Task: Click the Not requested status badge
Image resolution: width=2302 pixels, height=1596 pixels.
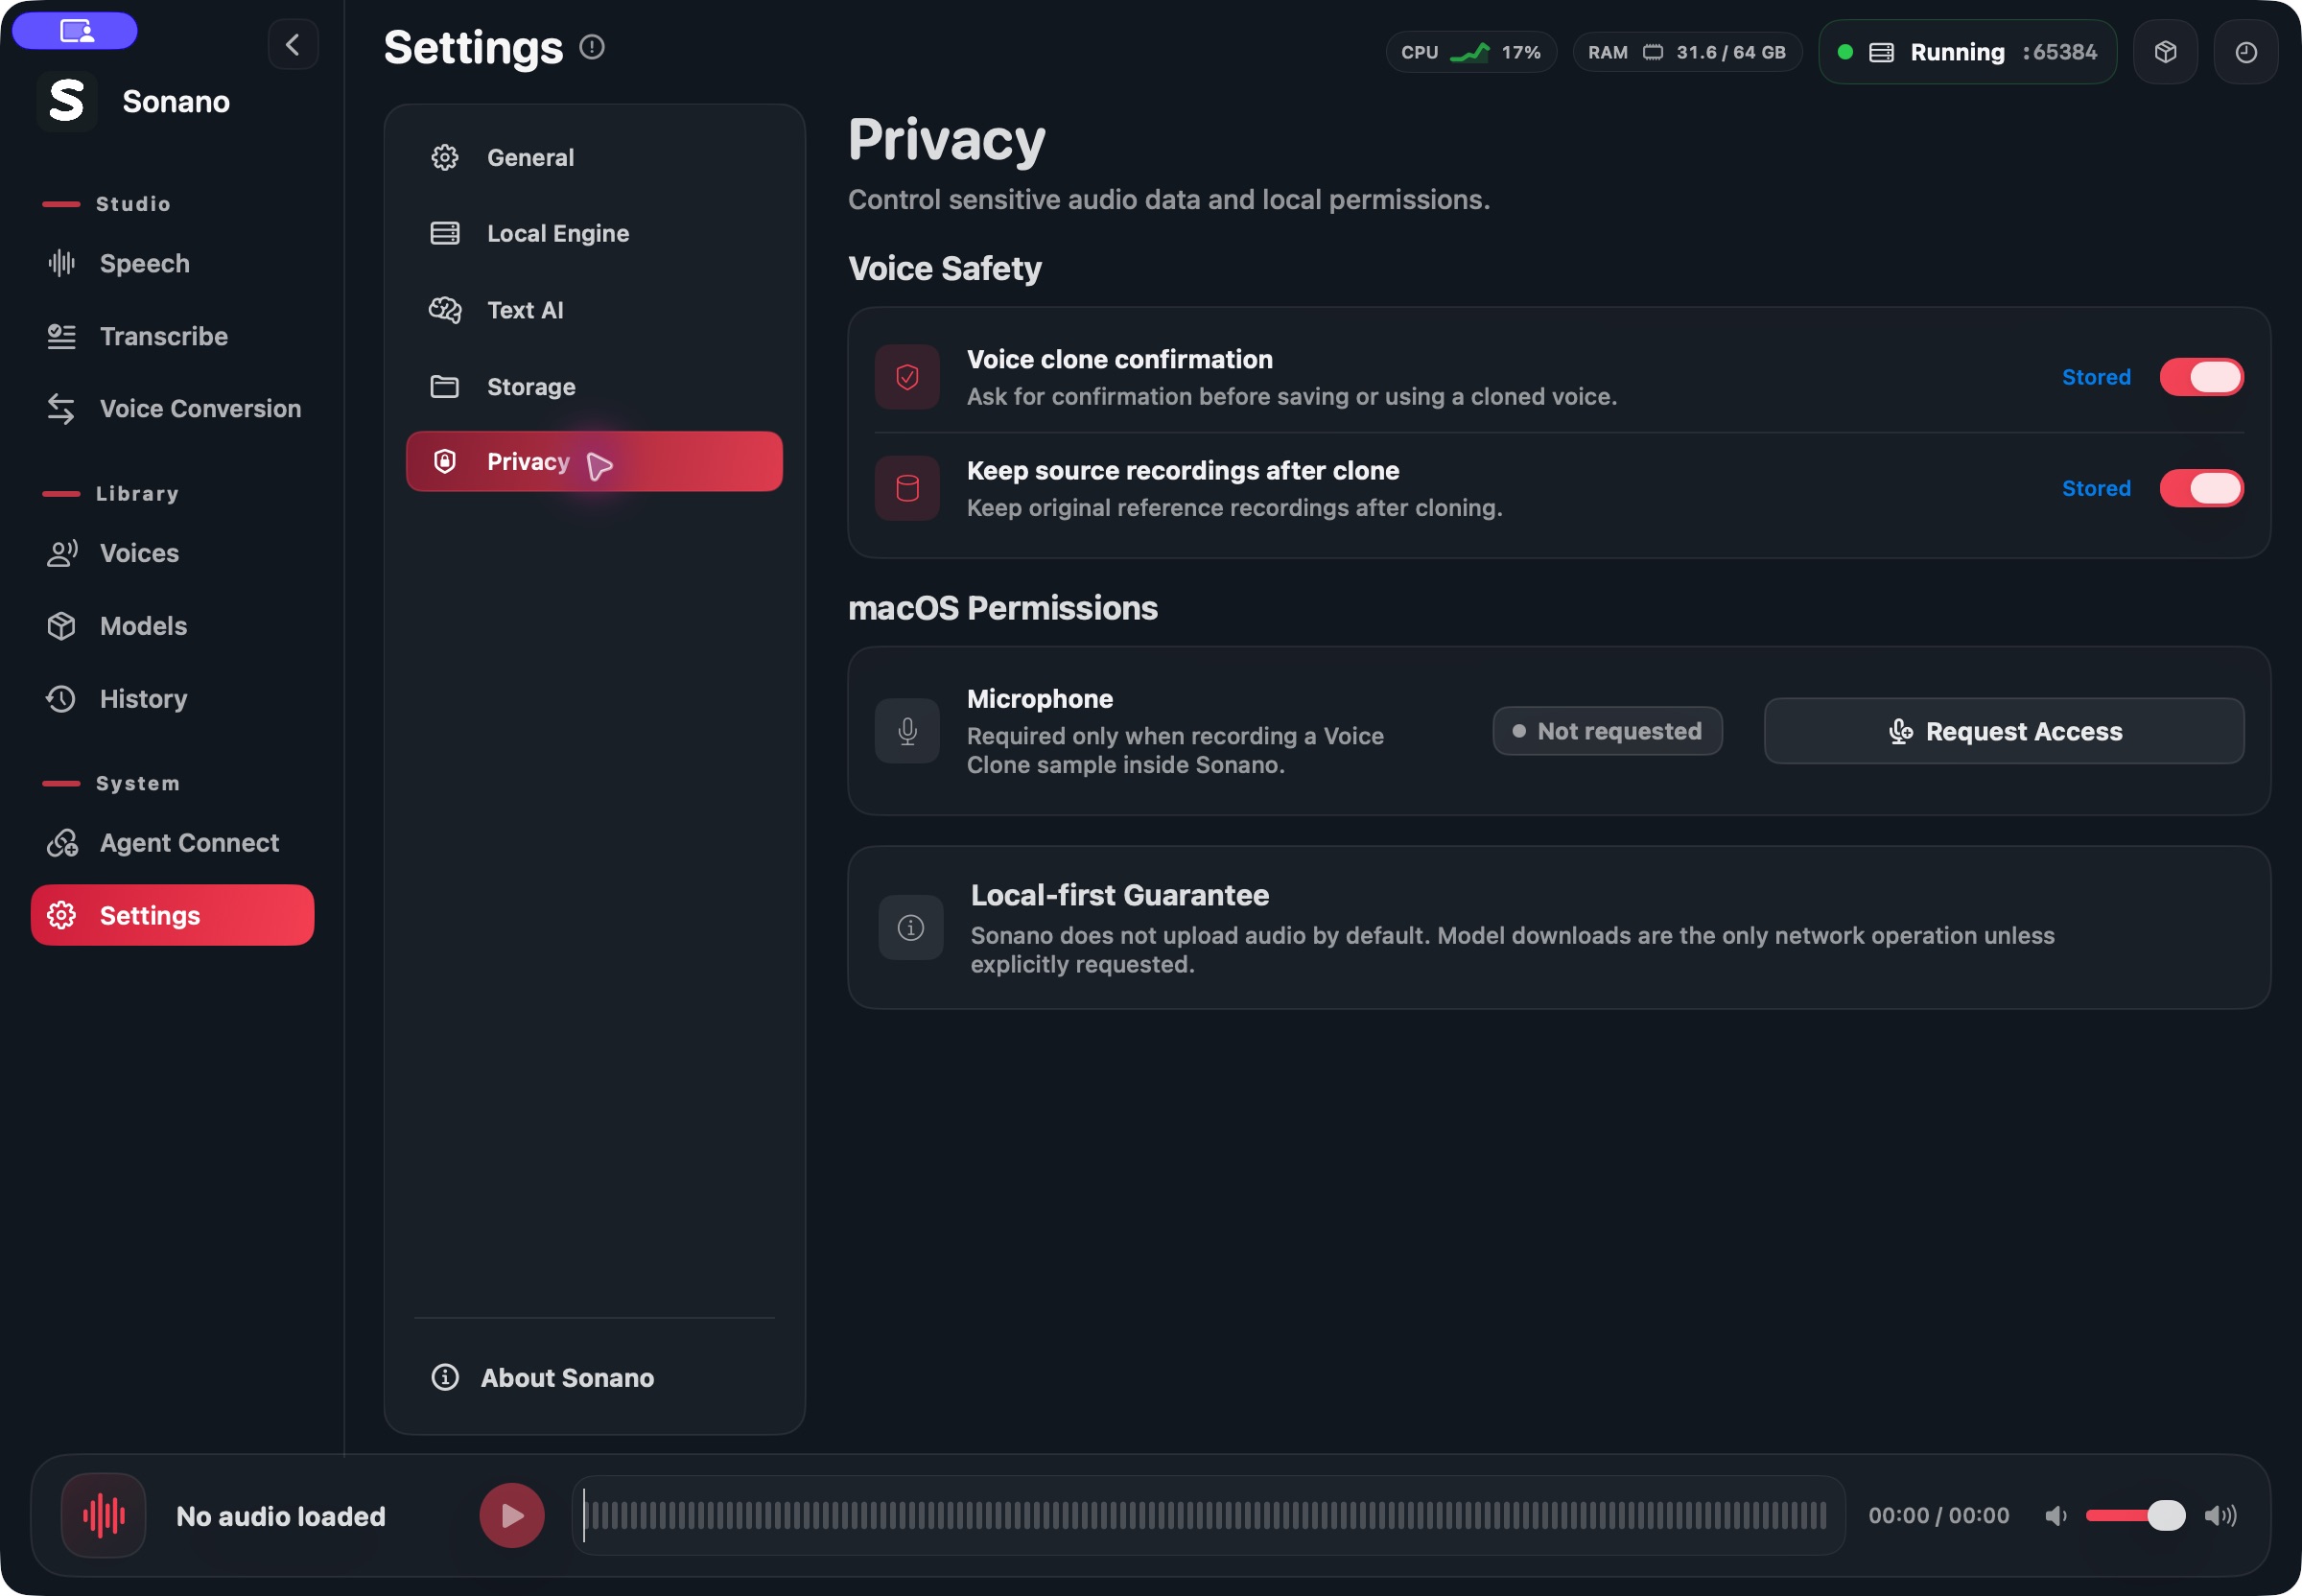Action: (x=1607, y=731)
